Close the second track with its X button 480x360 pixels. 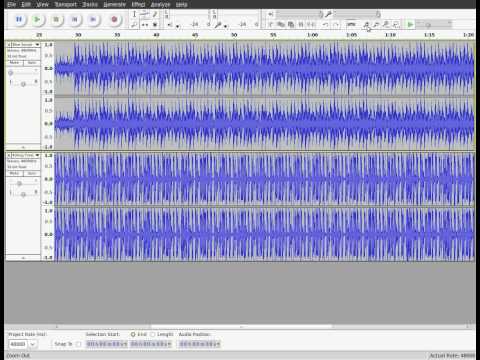tap(9, 155)
